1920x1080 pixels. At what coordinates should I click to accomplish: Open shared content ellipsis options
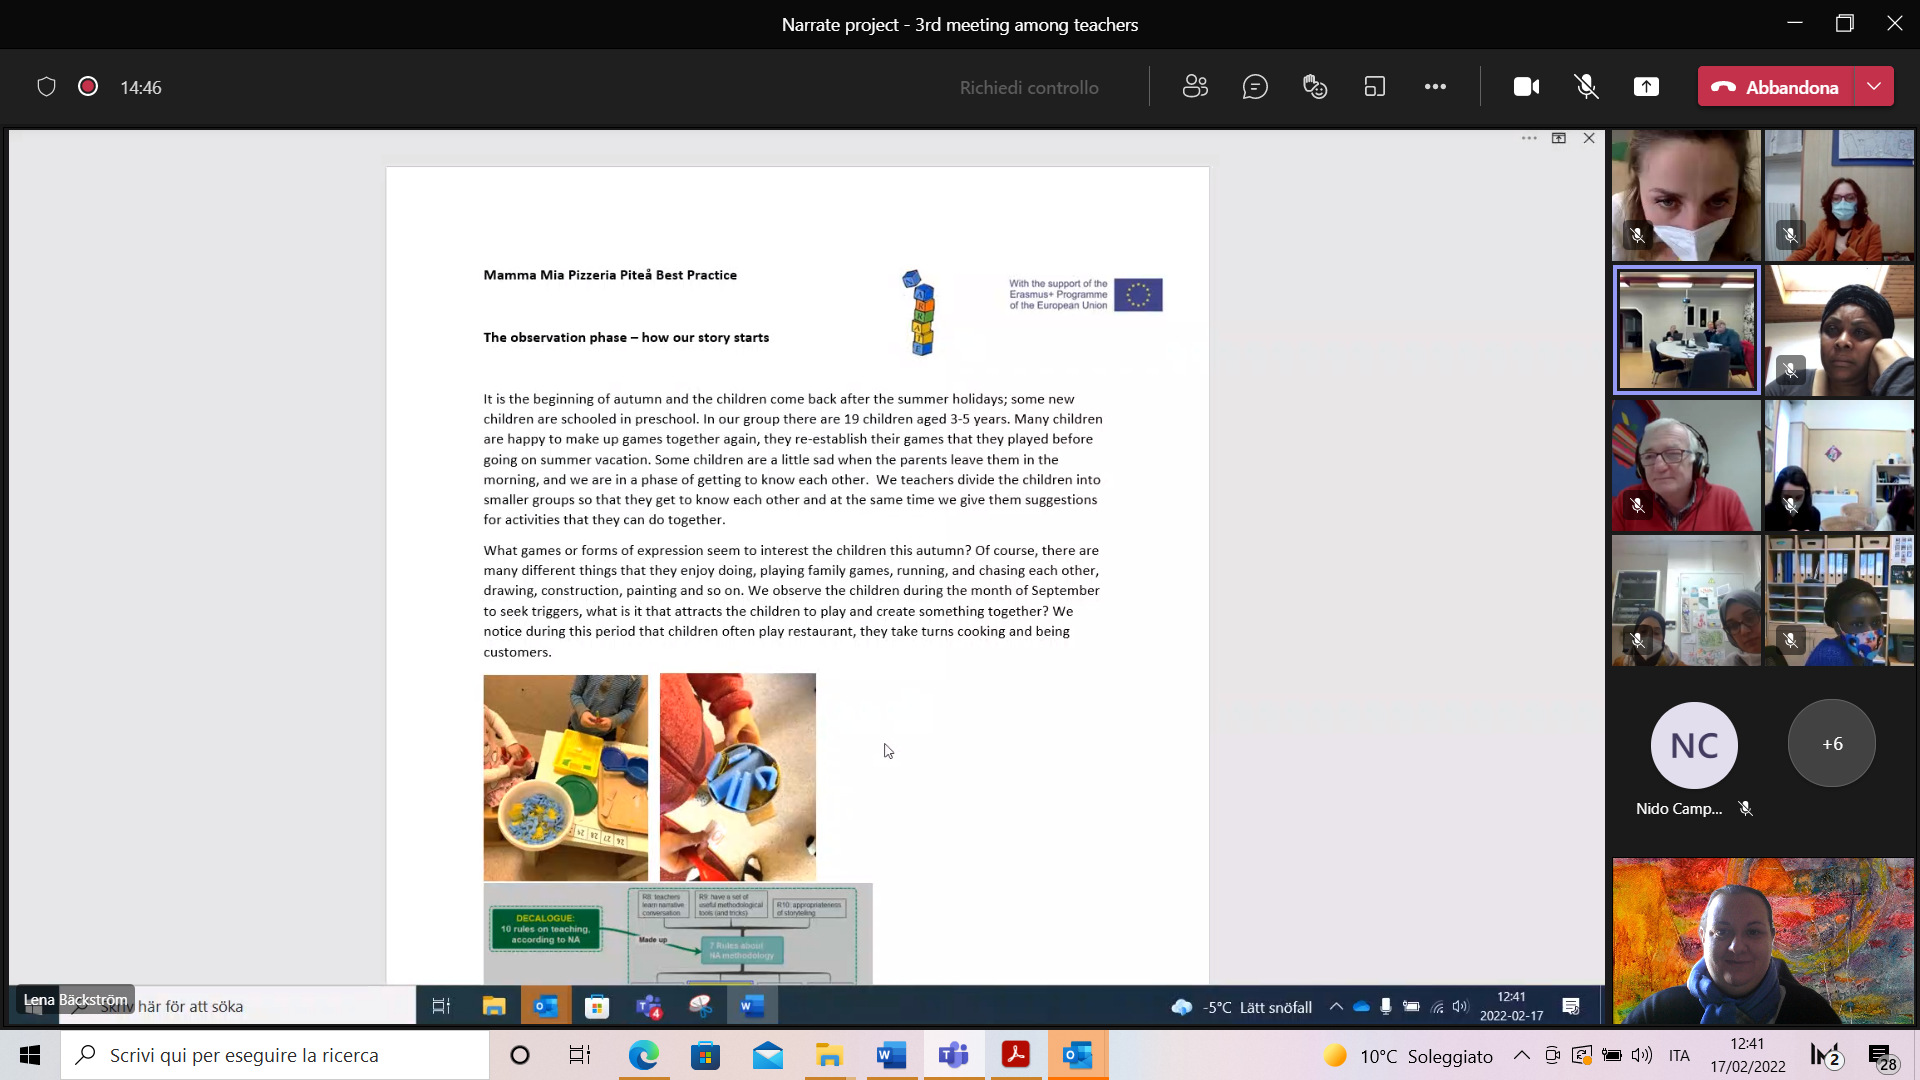[1529, 138]
